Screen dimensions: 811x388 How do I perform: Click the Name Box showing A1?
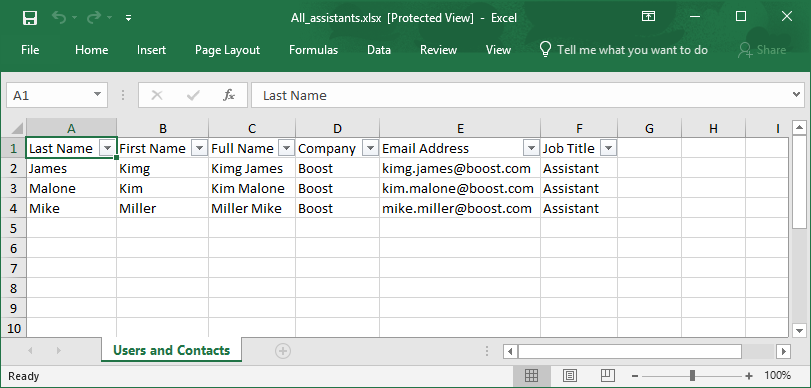point(49,95)
